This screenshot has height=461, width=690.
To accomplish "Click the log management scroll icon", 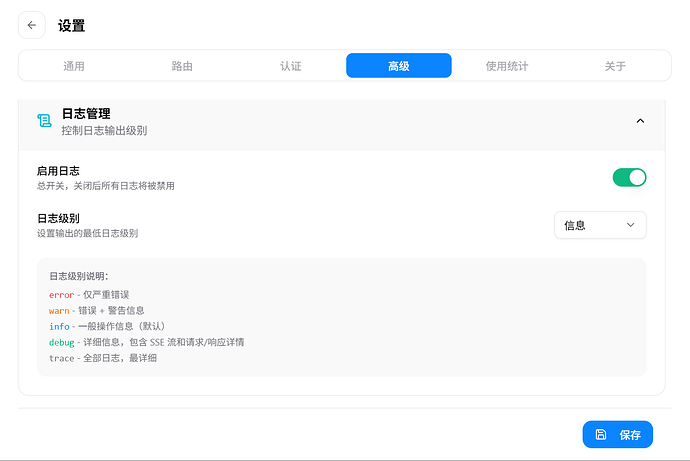I will click(x=44, y=121).
